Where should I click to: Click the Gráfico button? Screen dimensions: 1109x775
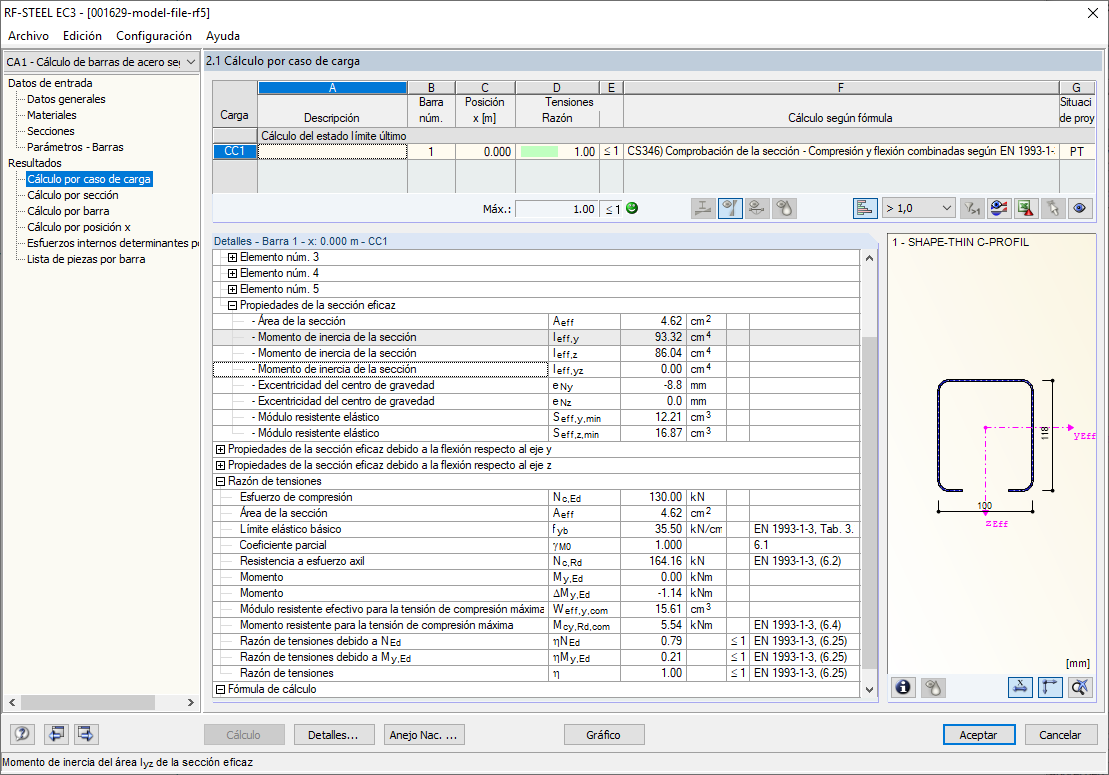(x=603, y=735)
